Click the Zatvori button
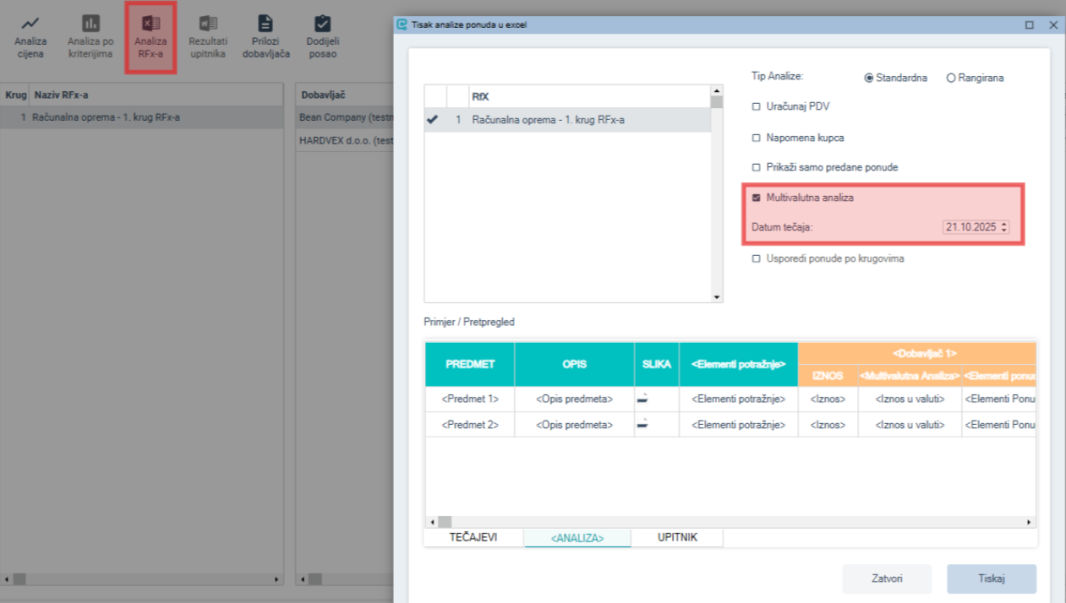Viewport: 1066px width, 603px height. pos(887,579)
